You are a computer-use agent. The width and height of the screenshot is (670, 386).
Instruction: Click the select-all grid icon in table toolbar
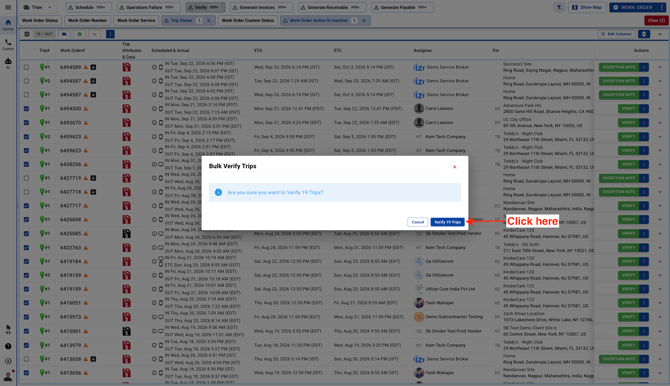point(26,34)
